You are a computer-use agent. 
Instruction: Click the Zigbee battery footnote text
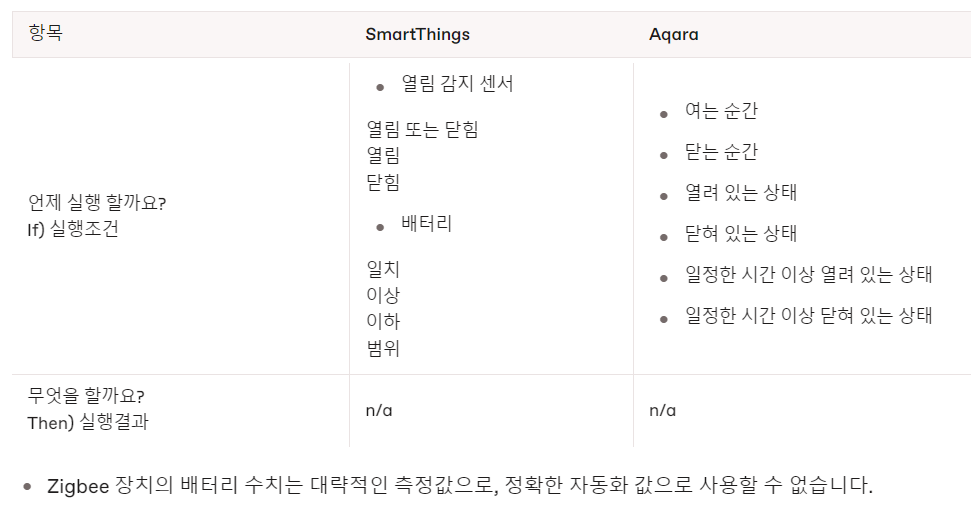click(x=460, y=487)
